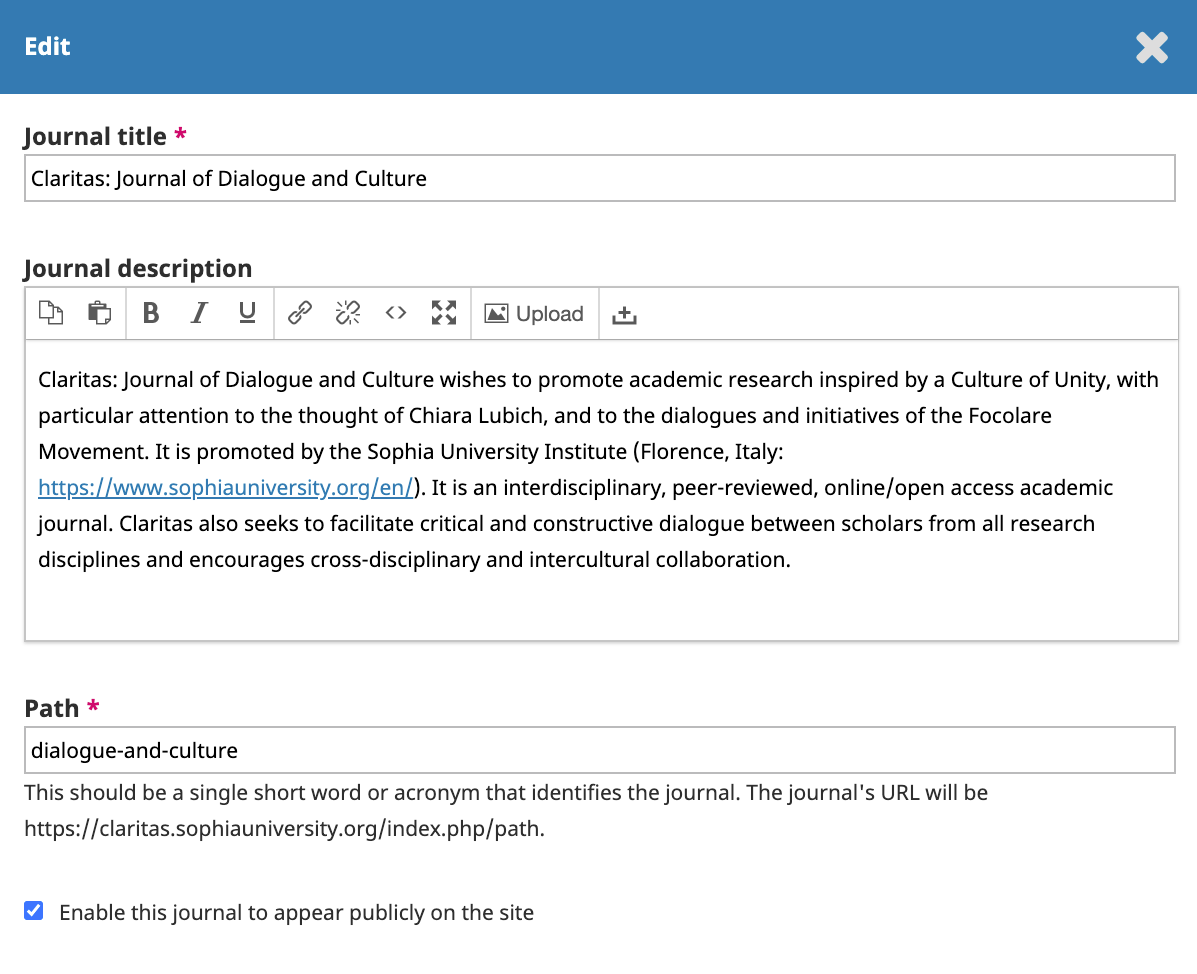Viewport: 1197px width, 974px height.
Task: Toggle Italic formatting
Action: tap(199, 313)
